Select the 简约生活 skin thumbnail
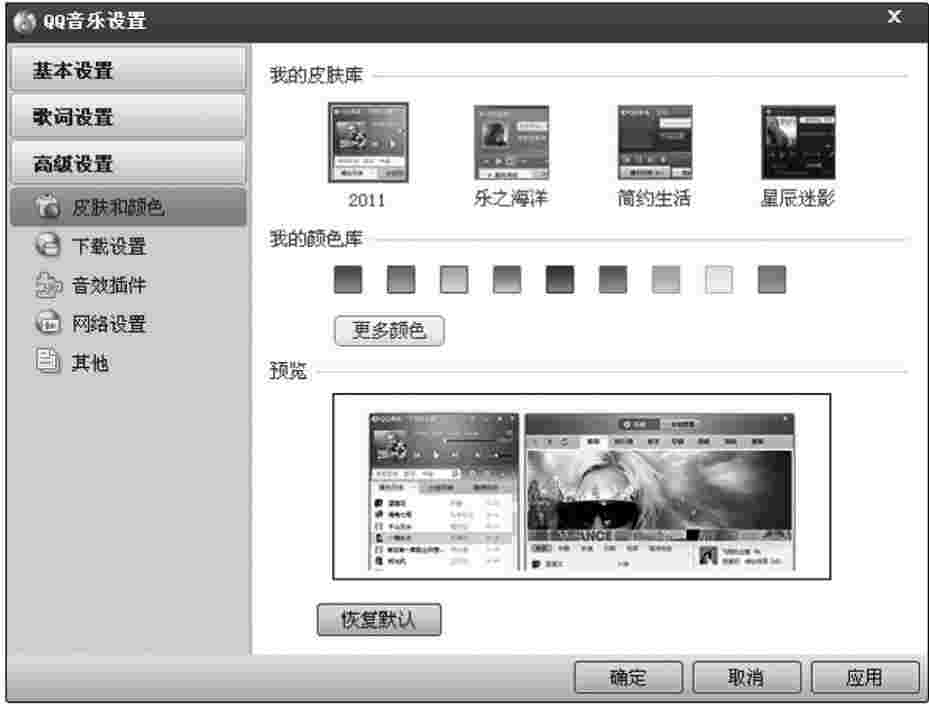929x704 pixels. tap(654, 143)
